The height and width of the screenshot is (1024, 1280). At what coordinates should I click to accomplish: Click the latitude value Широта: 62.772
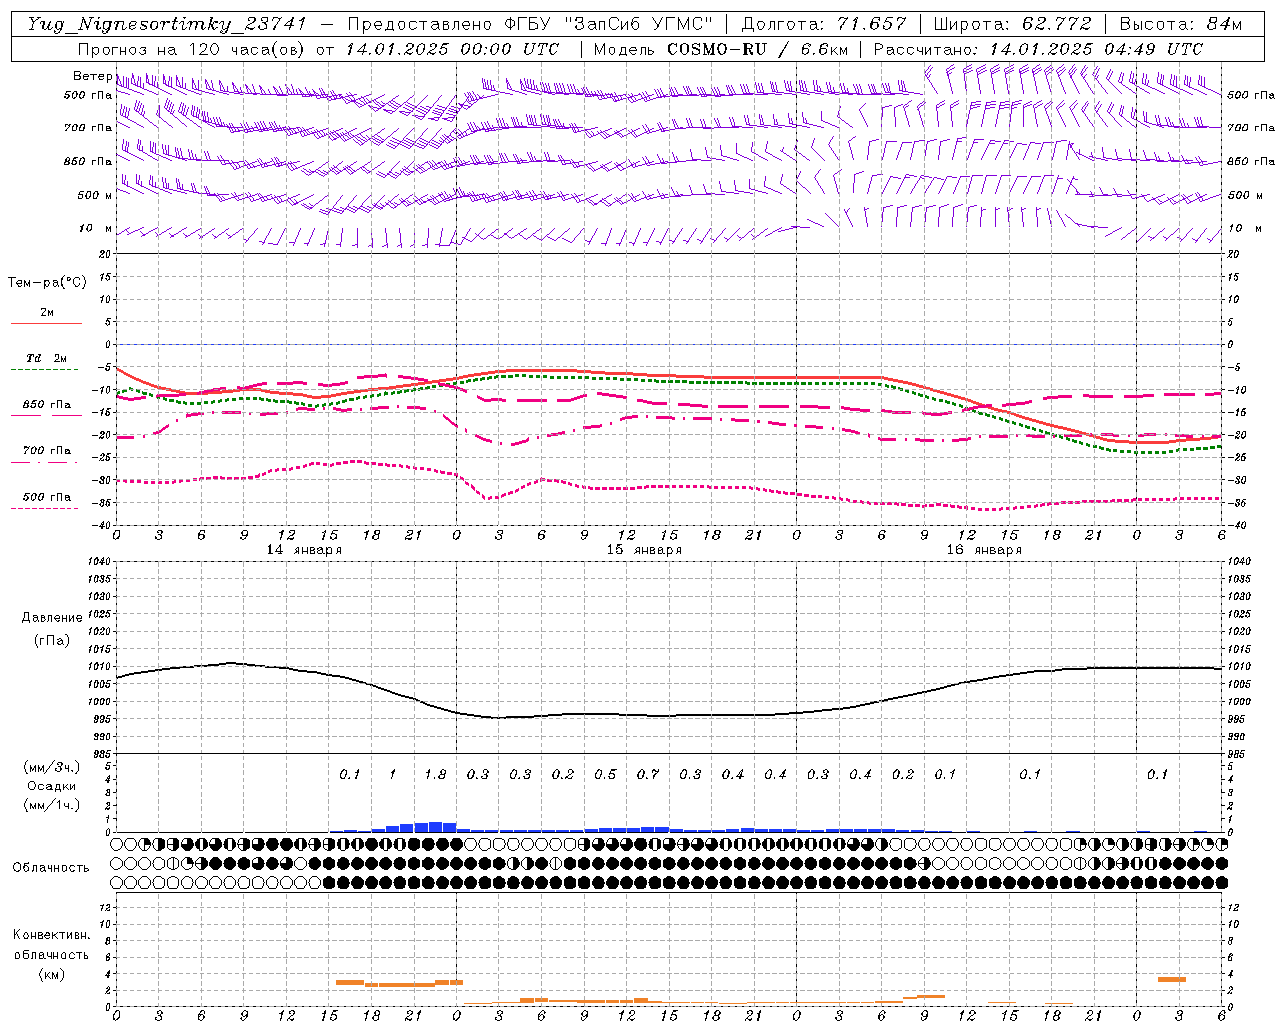click(1012, 24)
